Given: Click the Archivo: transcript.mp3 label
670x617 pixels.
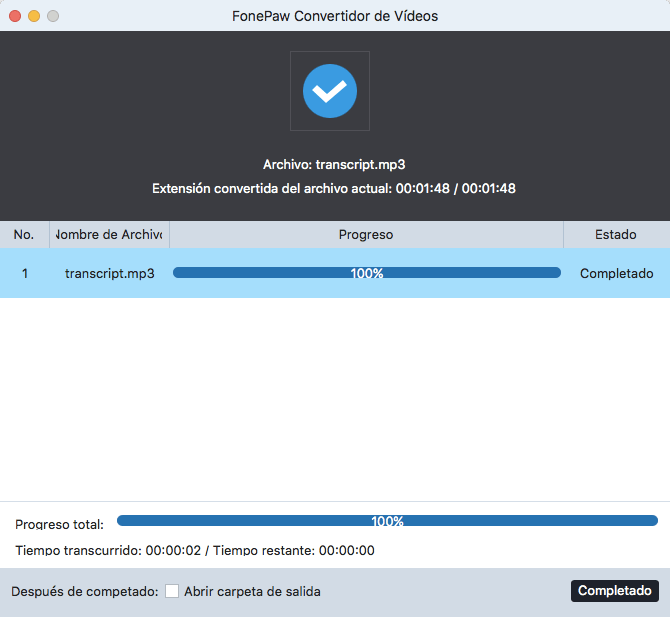Looking at the screenshot, I should [x=334, y=165].
